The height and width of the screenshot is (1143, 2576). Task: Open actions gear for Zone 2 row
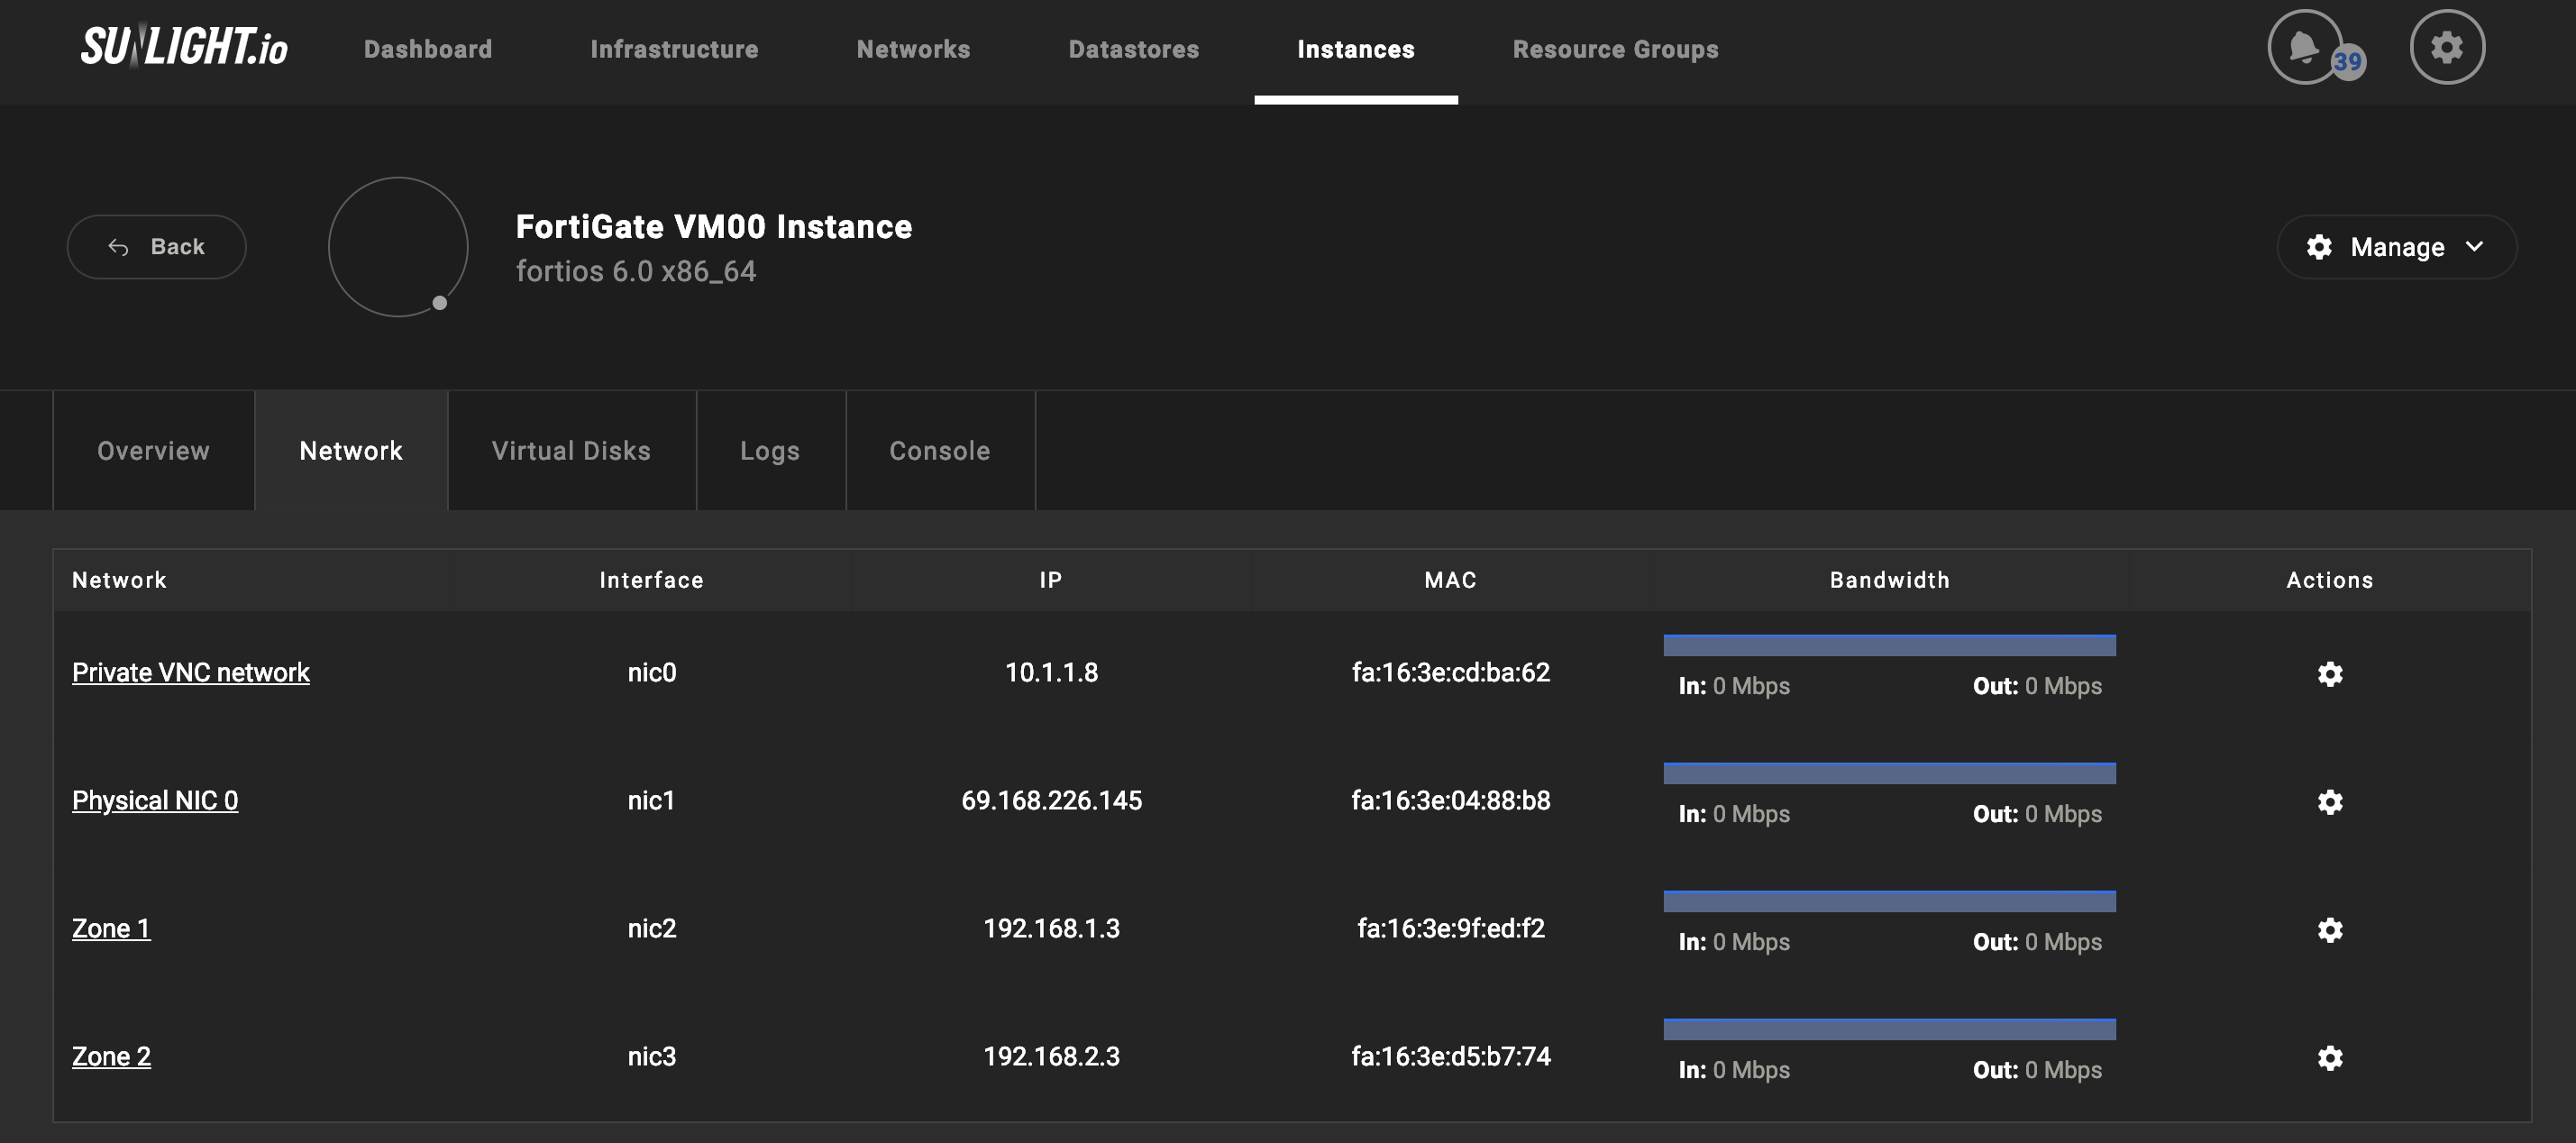coord(2330,1058)
